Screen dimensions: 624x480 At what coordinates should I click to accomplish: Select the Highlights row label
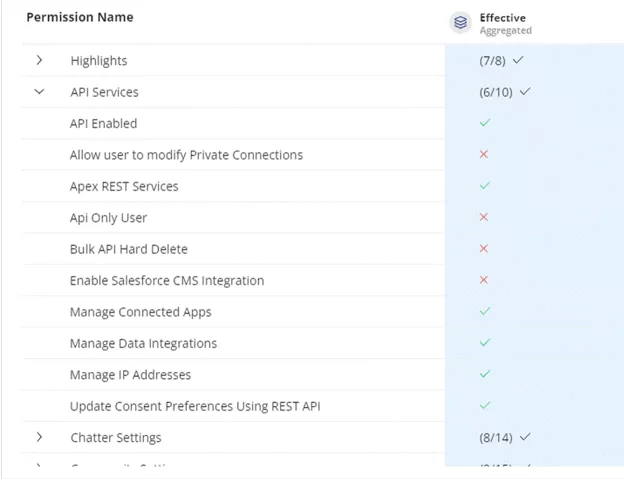coord(99,60)
